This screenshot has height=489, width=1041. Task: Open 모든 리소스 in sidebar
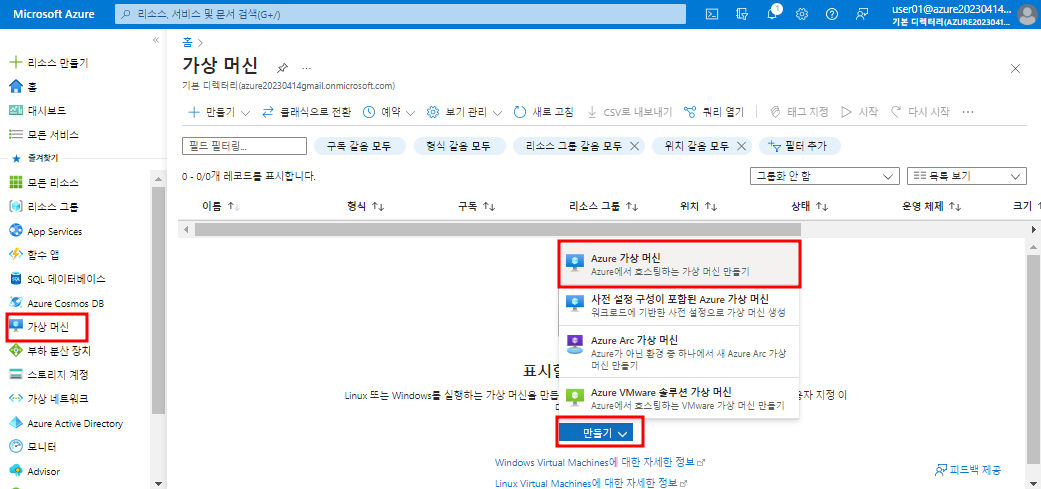tap(44, 182)
